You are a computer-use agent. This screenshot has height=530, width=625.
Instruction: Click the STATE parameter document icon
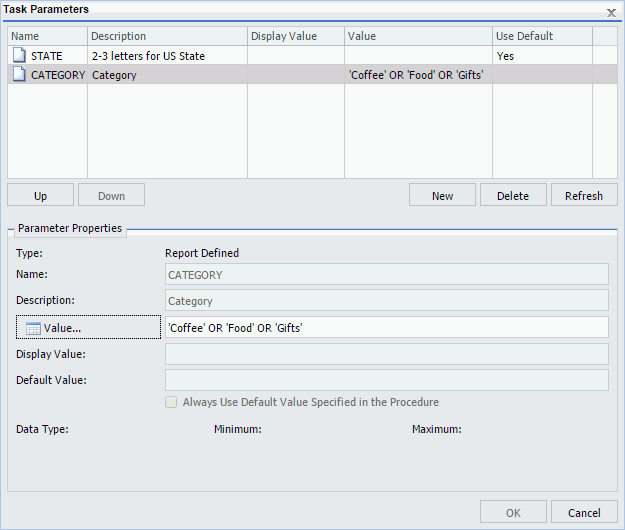18,56
